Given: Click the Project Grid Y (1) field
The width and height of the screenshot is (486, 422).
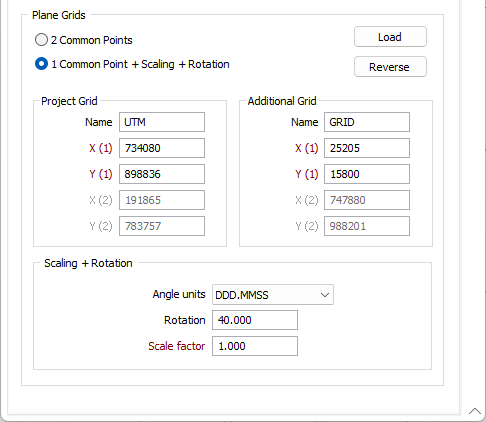Looking at the screenshot, I should (x=162, y=174).
